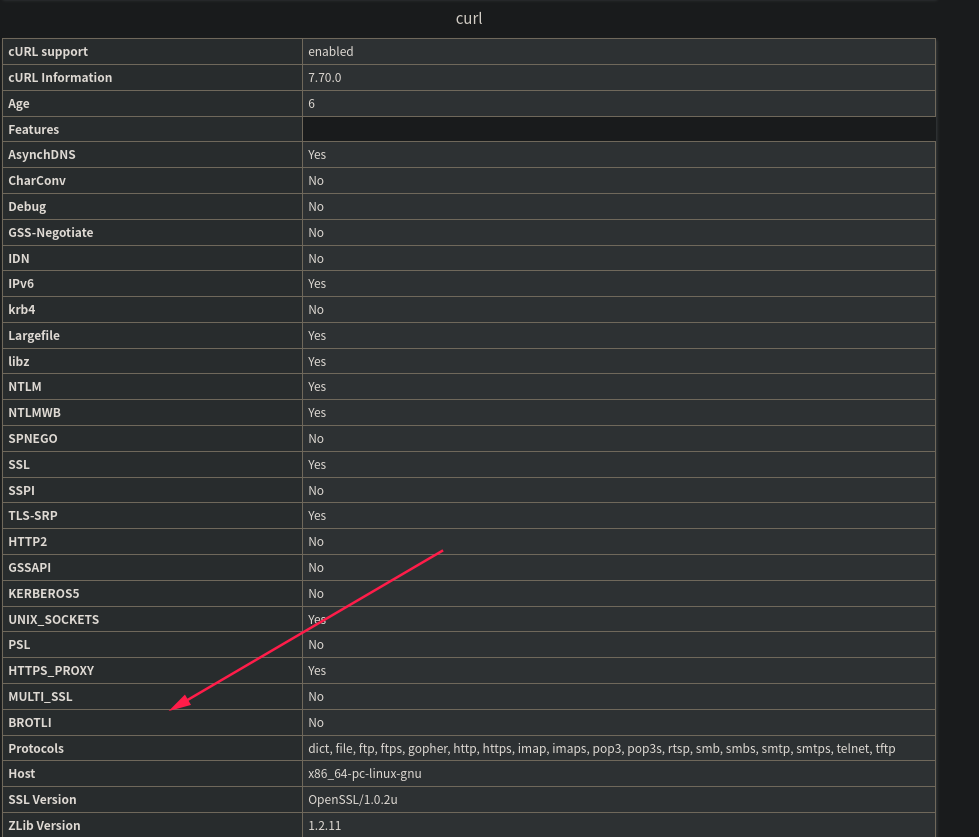
Task: Click the "IDN" feature label
Action: [19, 258]
